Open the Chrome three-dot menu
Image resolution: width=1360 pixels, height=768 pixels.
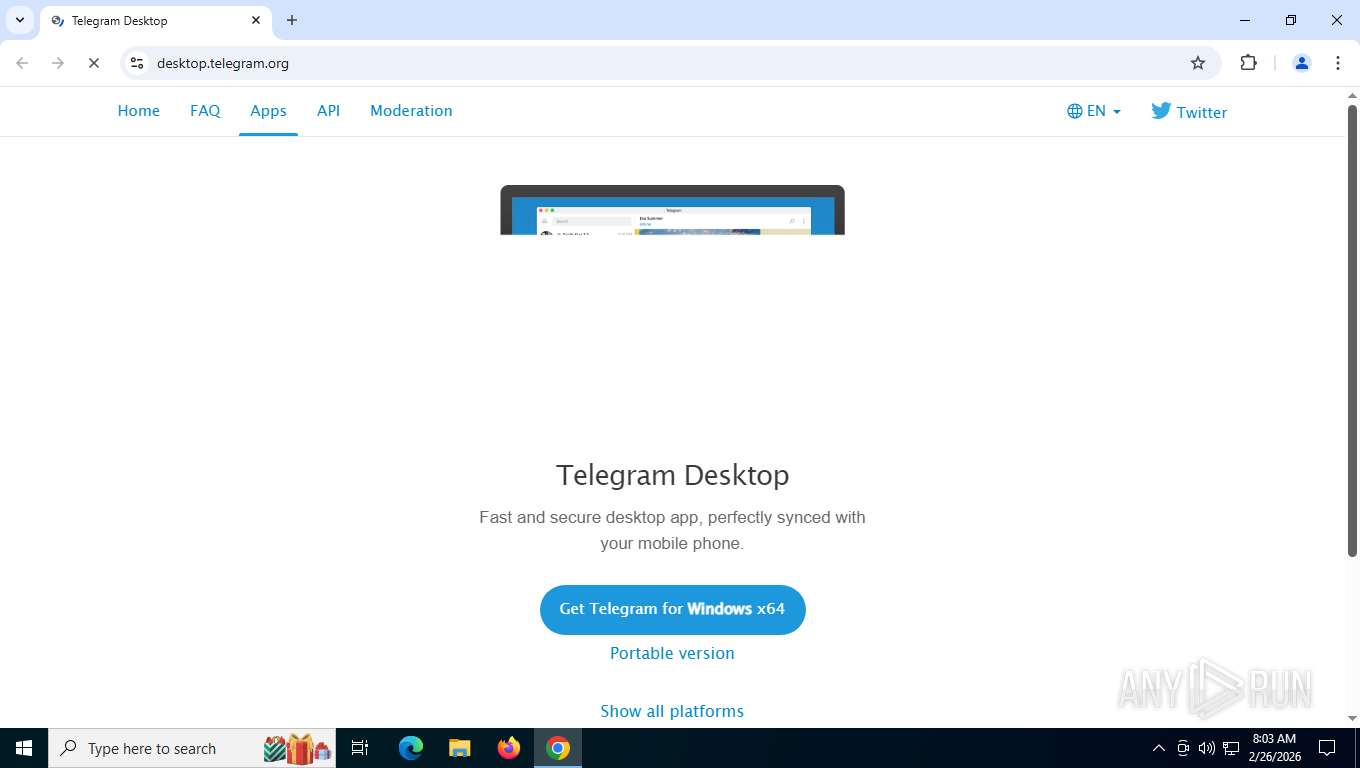point(1338,63)
